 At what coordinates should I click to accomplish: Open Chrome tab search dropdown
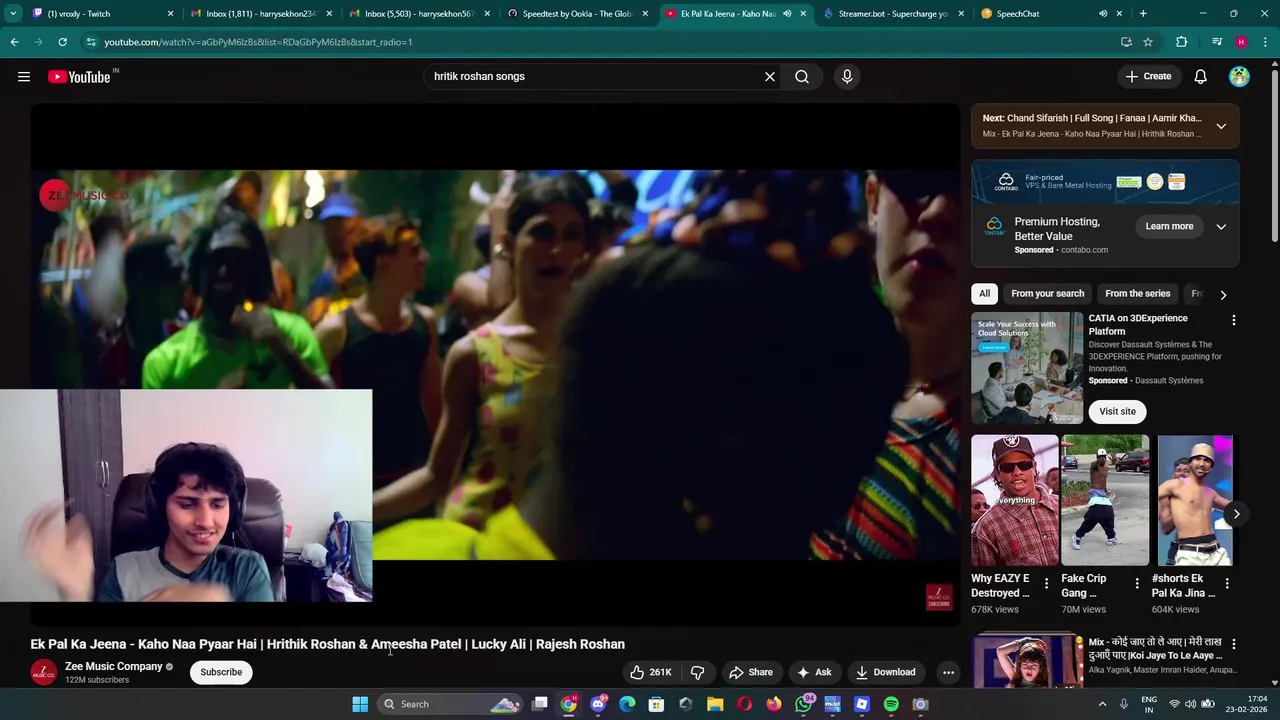point(13,14)
